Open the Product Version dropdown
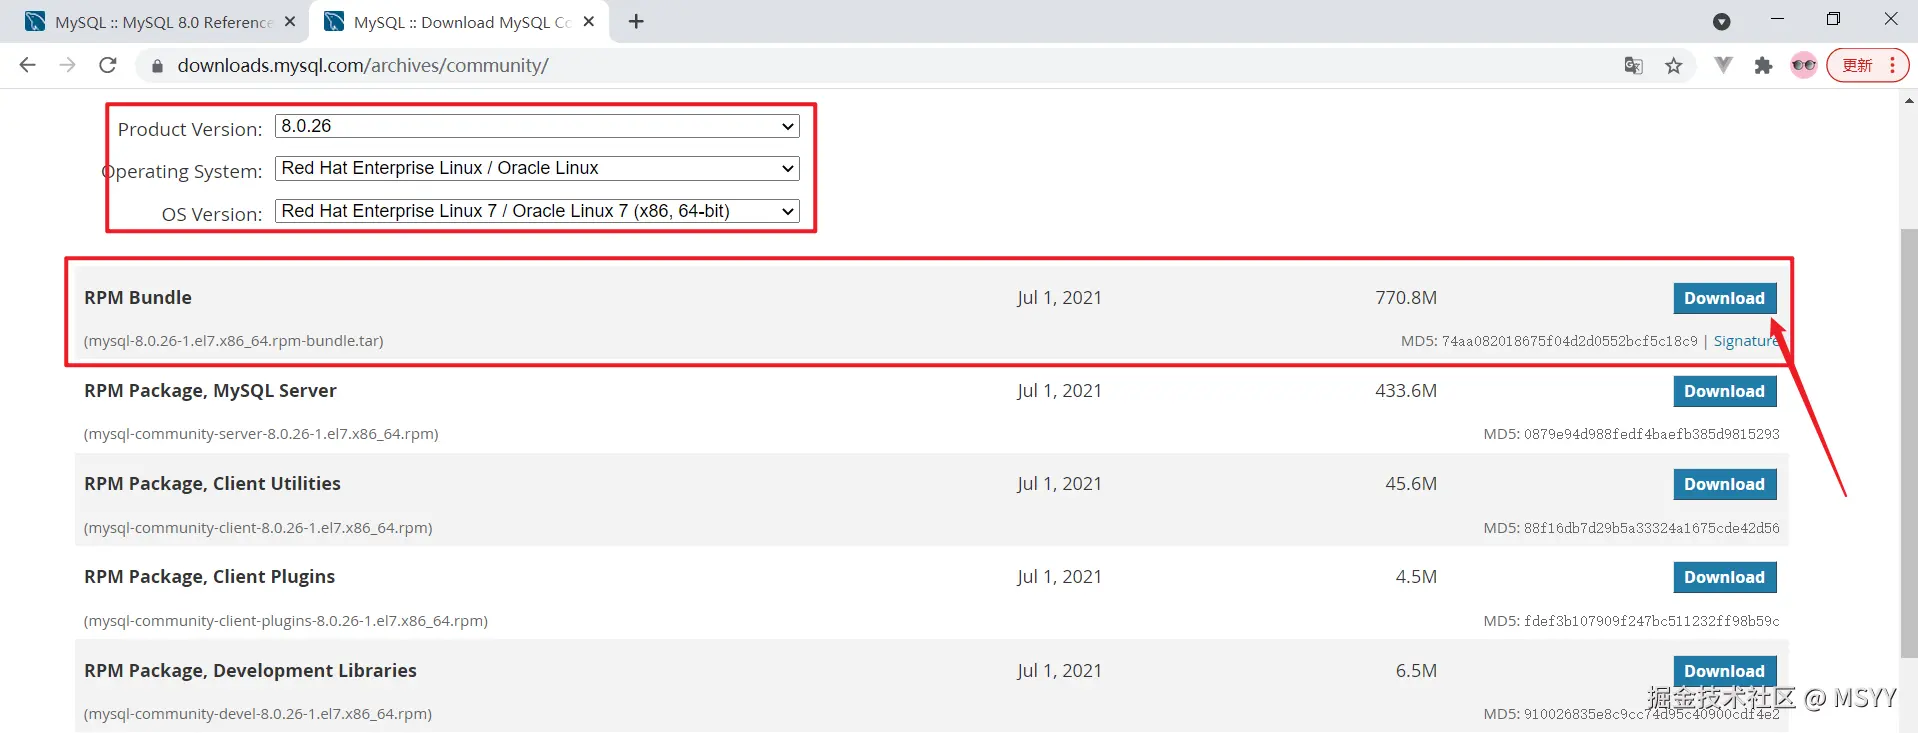Screen dimensions: 1918x733 (x=537, y=126)
